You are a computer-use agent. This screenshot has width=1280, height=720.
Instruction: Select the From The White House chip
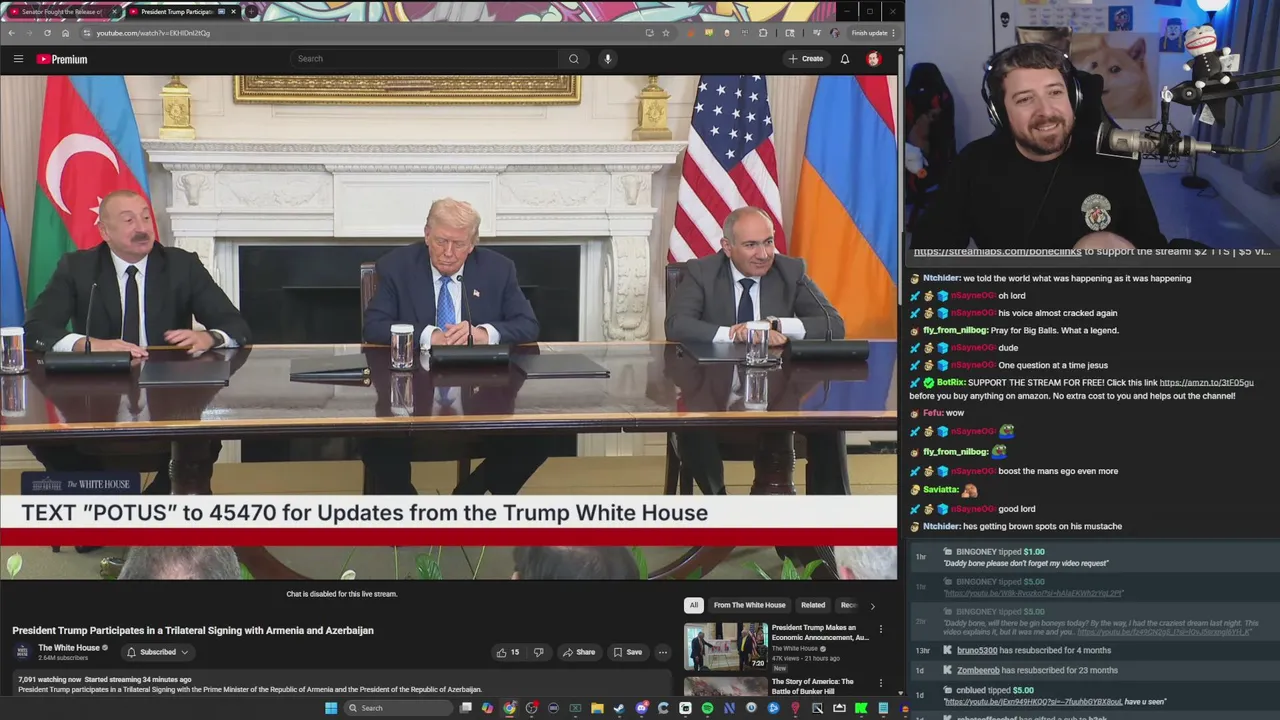749,605
